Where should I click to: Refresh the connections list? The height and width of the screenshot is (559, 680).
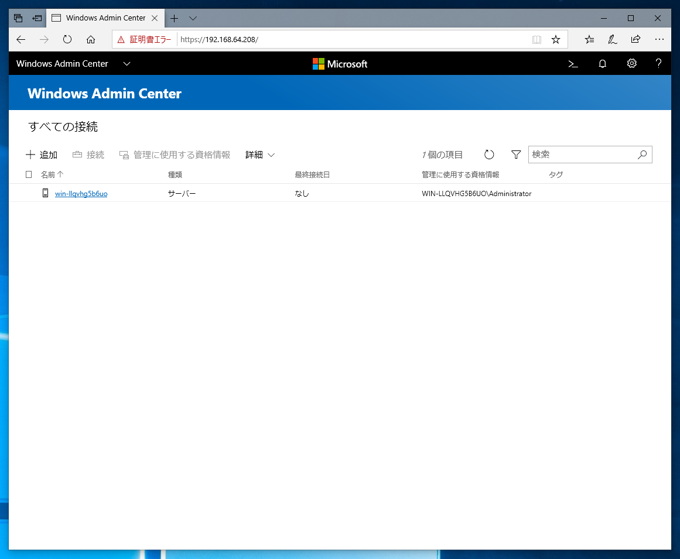[489, 155]
